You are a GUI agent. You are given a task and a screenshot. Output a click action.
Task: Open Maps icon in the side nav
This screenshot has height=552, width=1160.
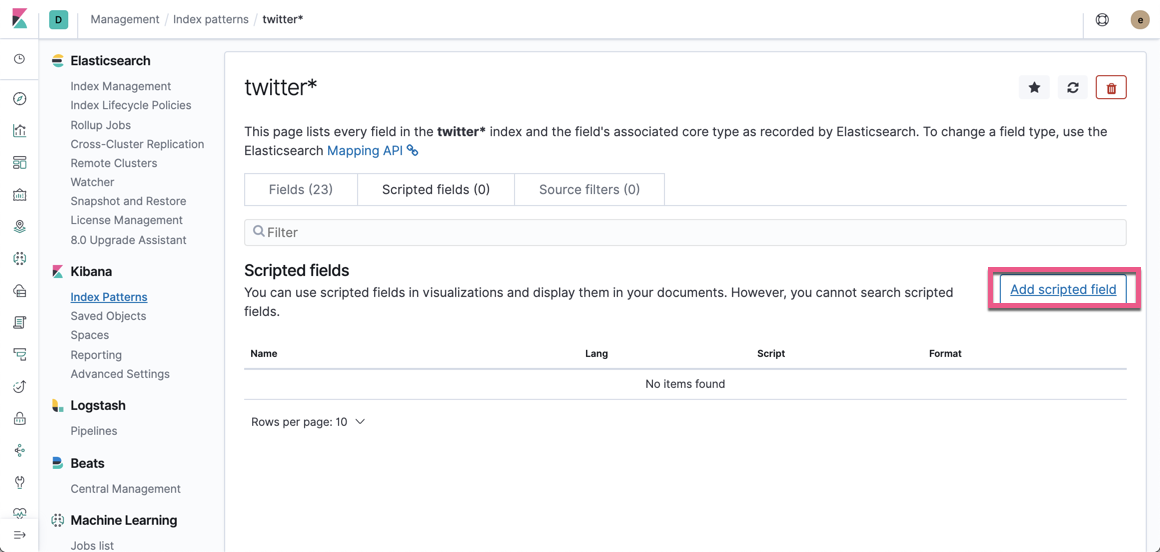[20, 226]
